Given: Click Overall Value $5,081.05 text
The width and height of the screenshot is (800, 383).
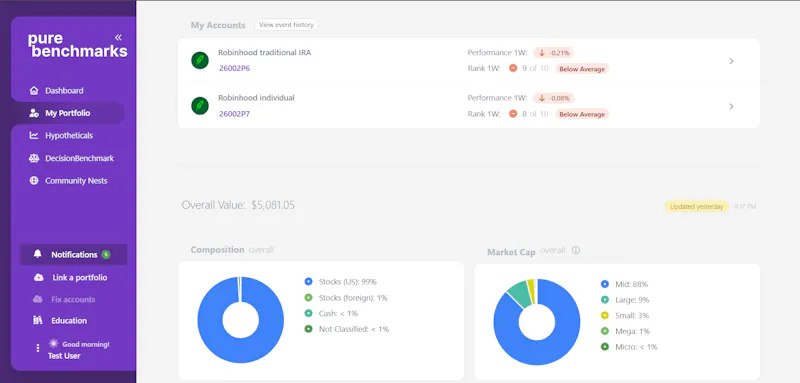Looking at the screenshot, I should (x=238, y=205).
